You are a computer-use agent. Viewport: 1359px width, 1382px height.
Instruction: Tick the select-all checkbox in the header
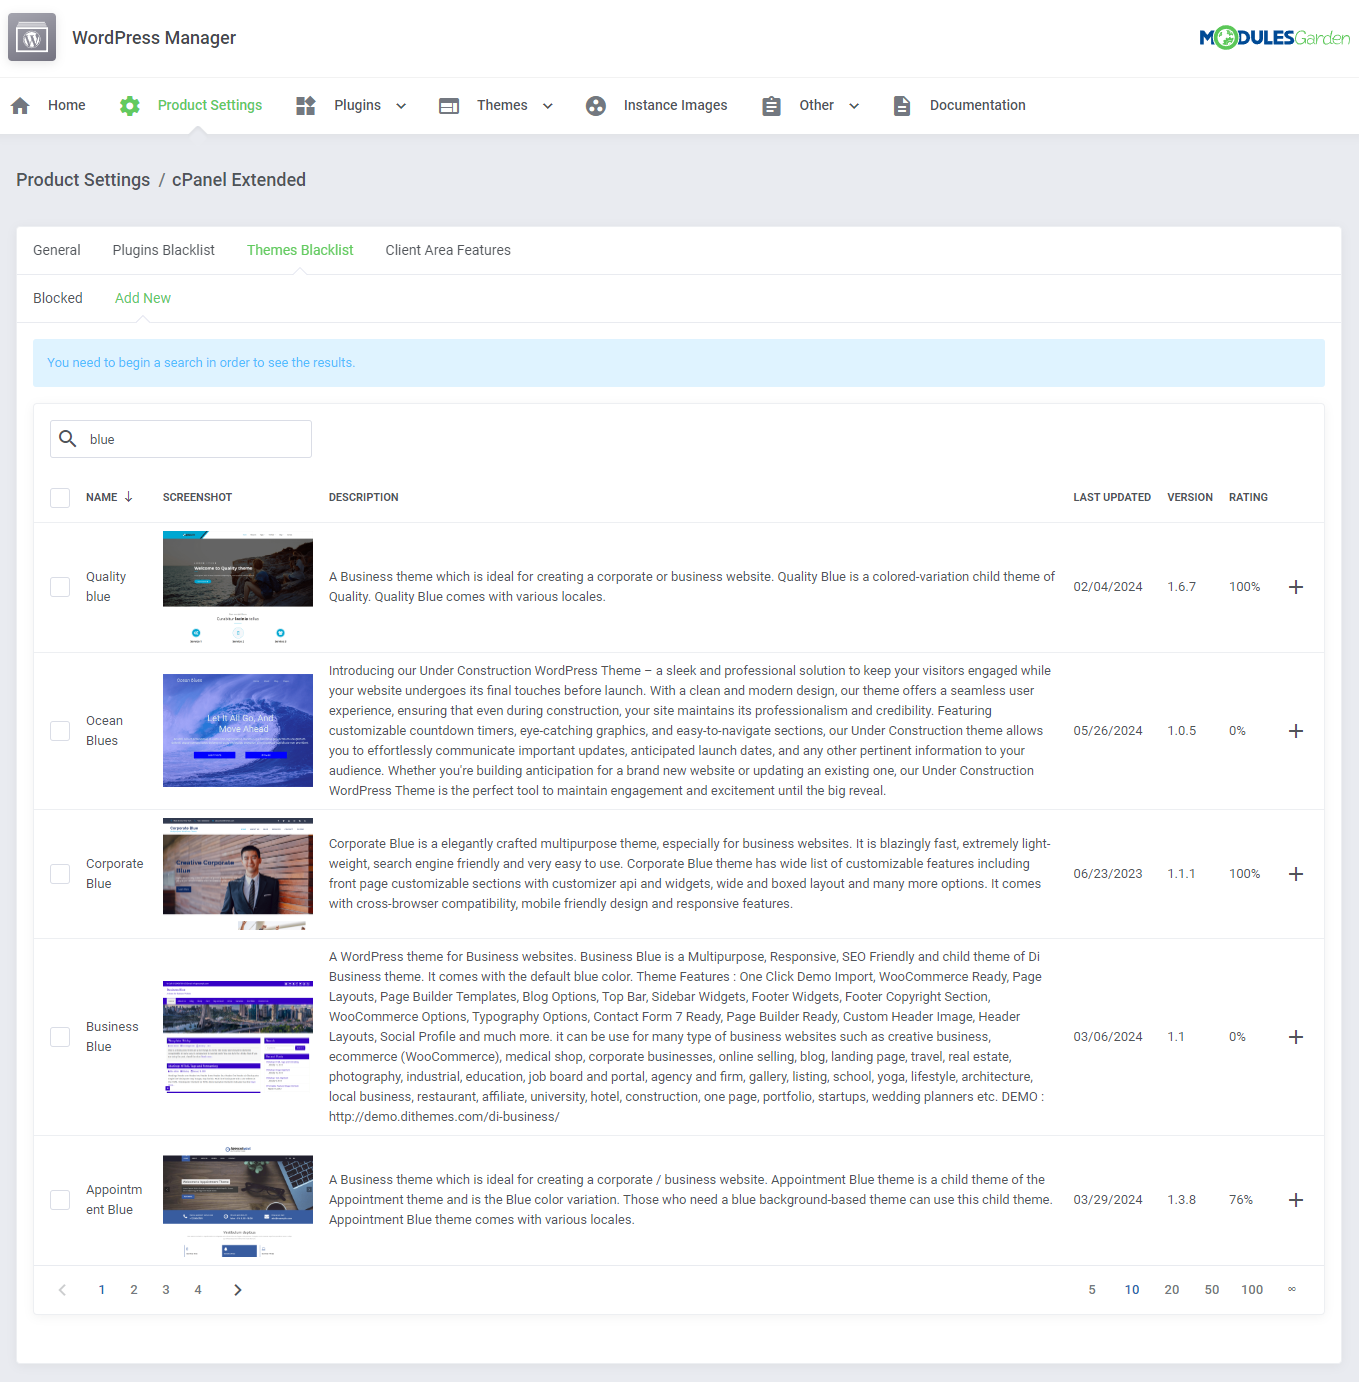click(59, 497)
